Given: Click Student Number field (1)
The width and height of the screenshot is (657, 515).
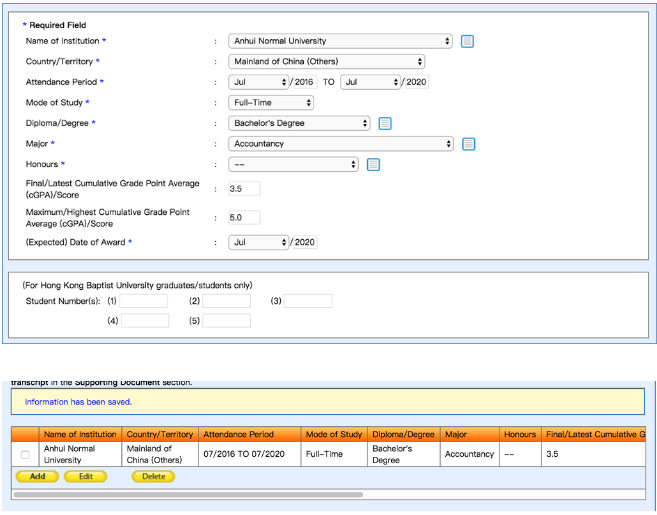Looking at the screenshot, I should (x=145, y=301).
